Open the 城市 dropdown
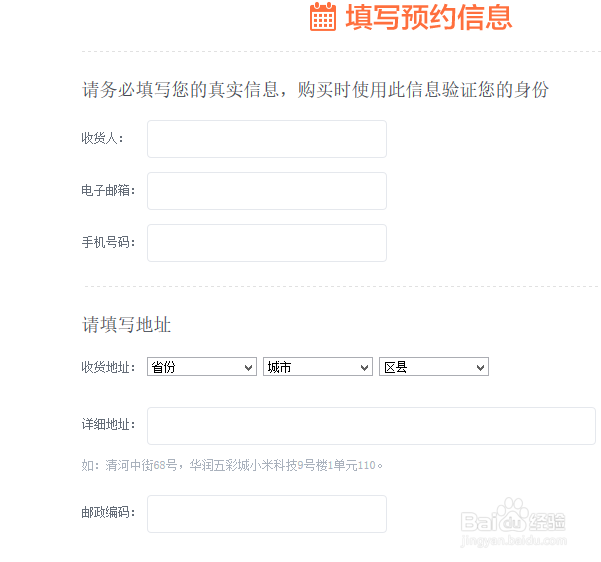Viewport: 601px width, 562px height. click(318, 367)
